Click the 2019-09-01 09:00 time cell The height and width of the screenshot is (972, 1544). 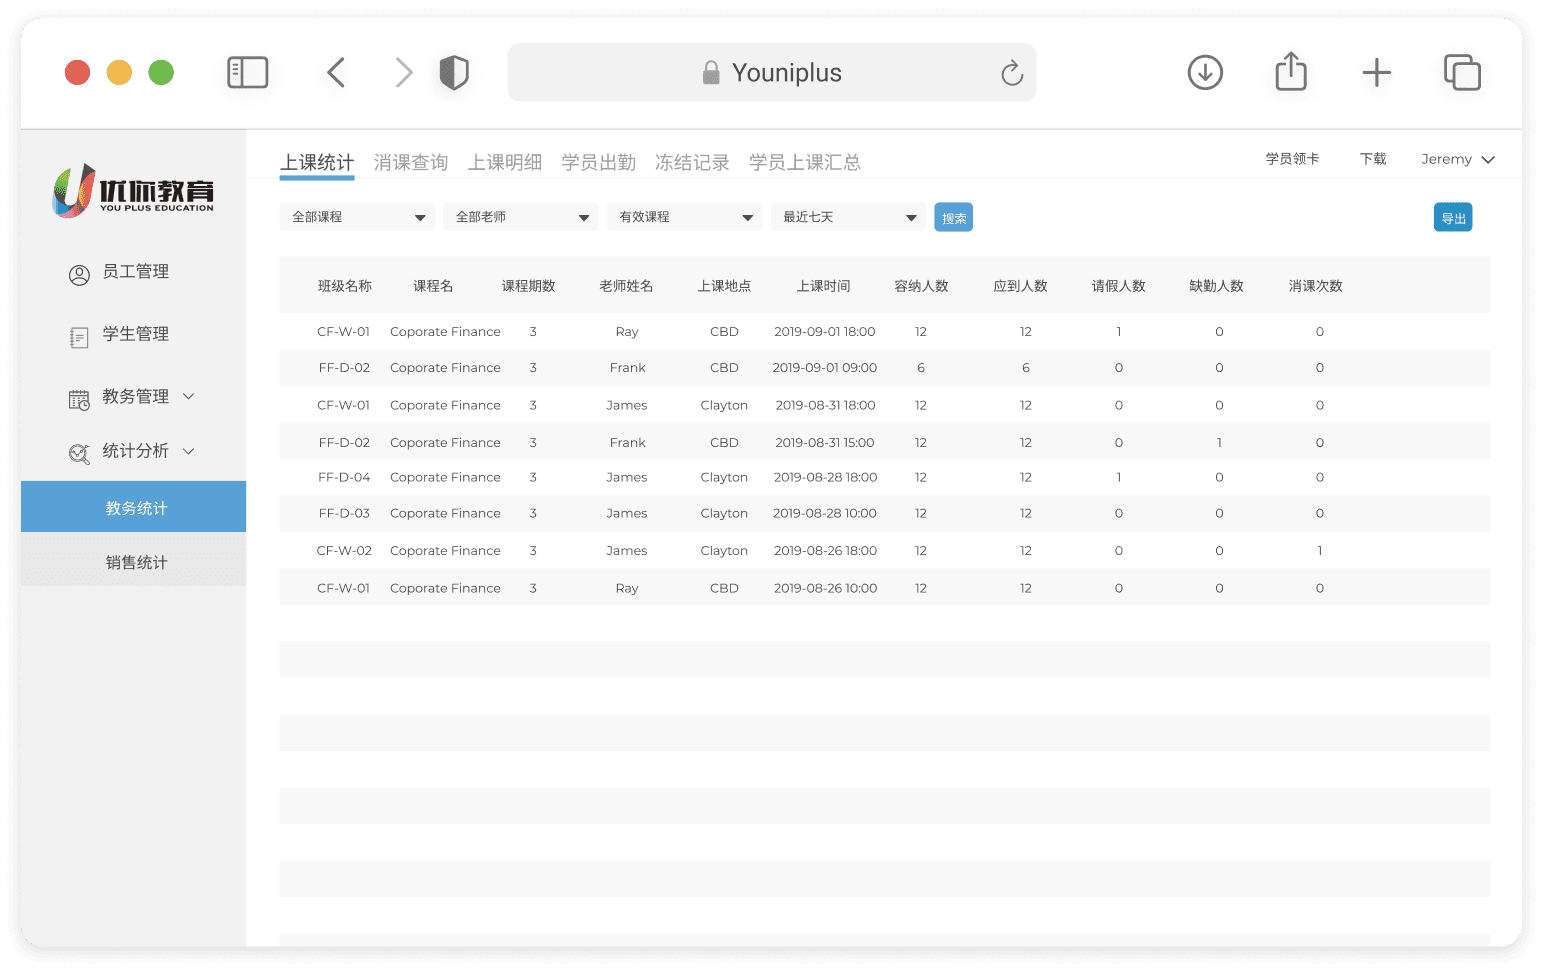coord(825,368)
